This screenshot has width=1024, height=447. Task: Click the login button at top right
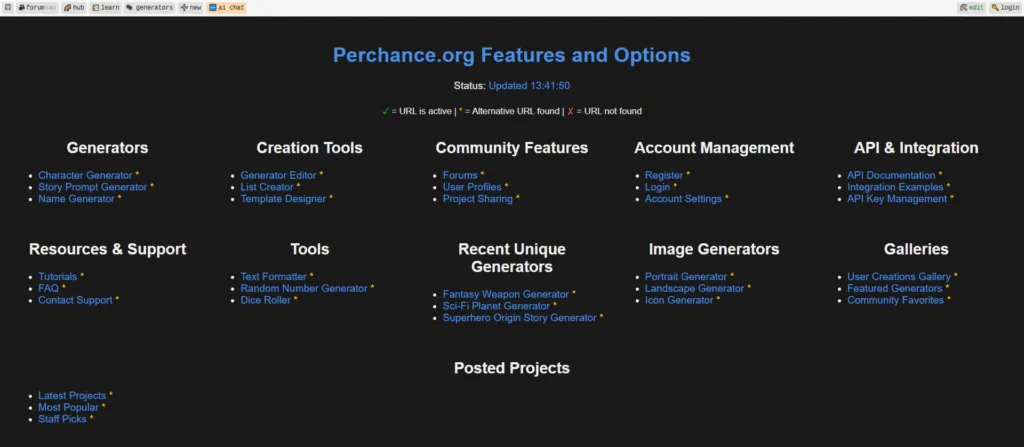[1005, 8]
